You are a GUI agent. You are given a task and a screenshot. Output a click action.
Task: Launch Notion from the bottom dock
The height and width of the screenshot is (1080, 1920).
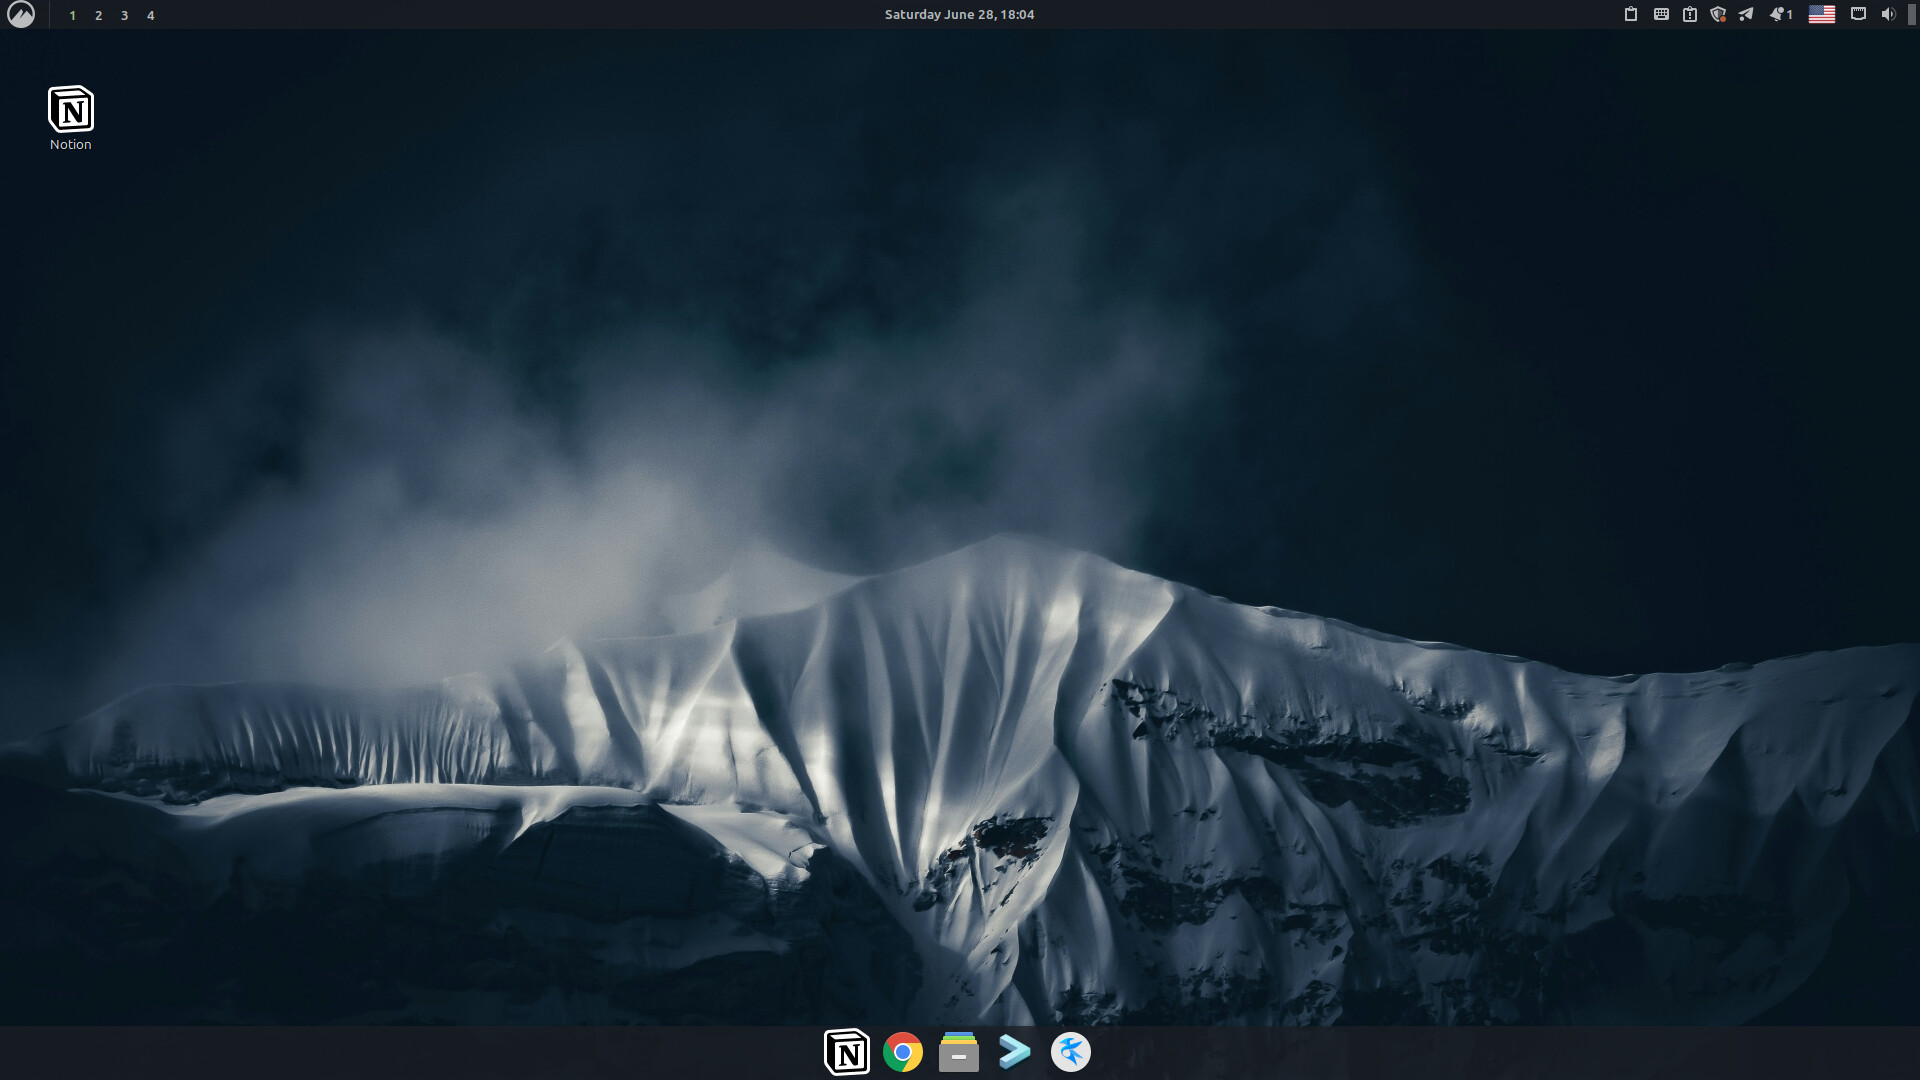point(847,1052)
